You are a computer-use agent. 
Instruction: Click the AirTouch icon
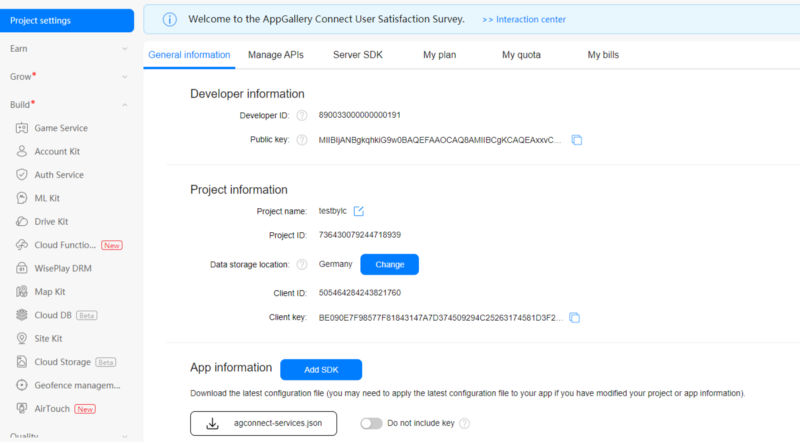point(21,409)
